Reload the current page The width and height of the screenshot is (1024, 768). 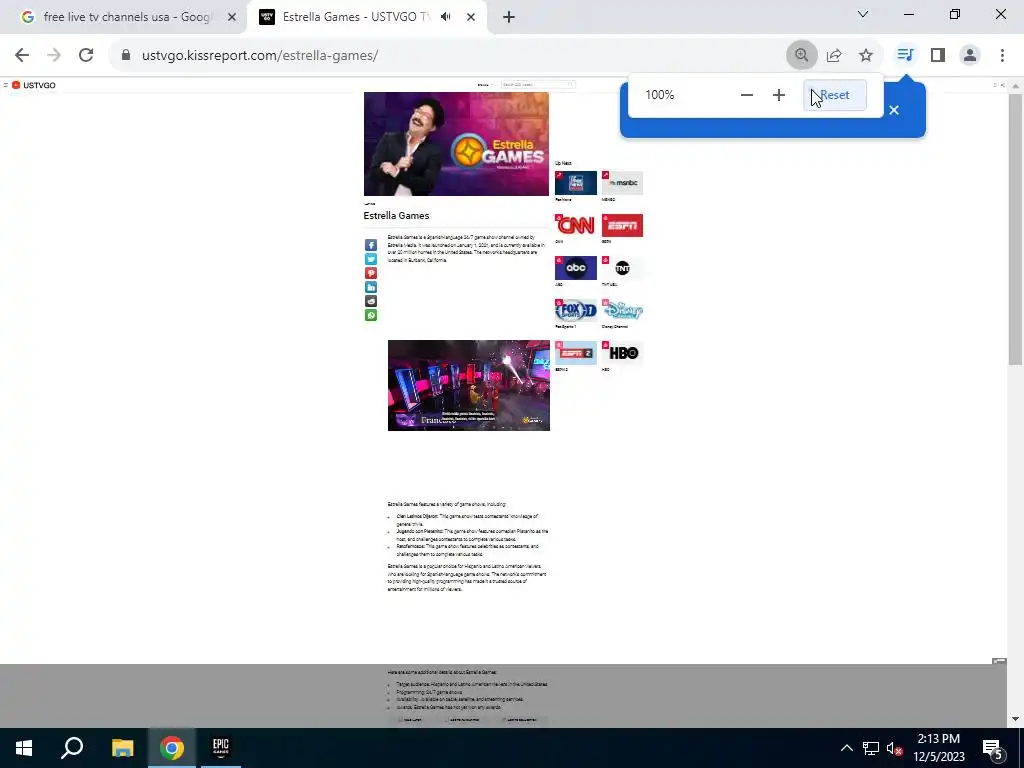[86, 56]
